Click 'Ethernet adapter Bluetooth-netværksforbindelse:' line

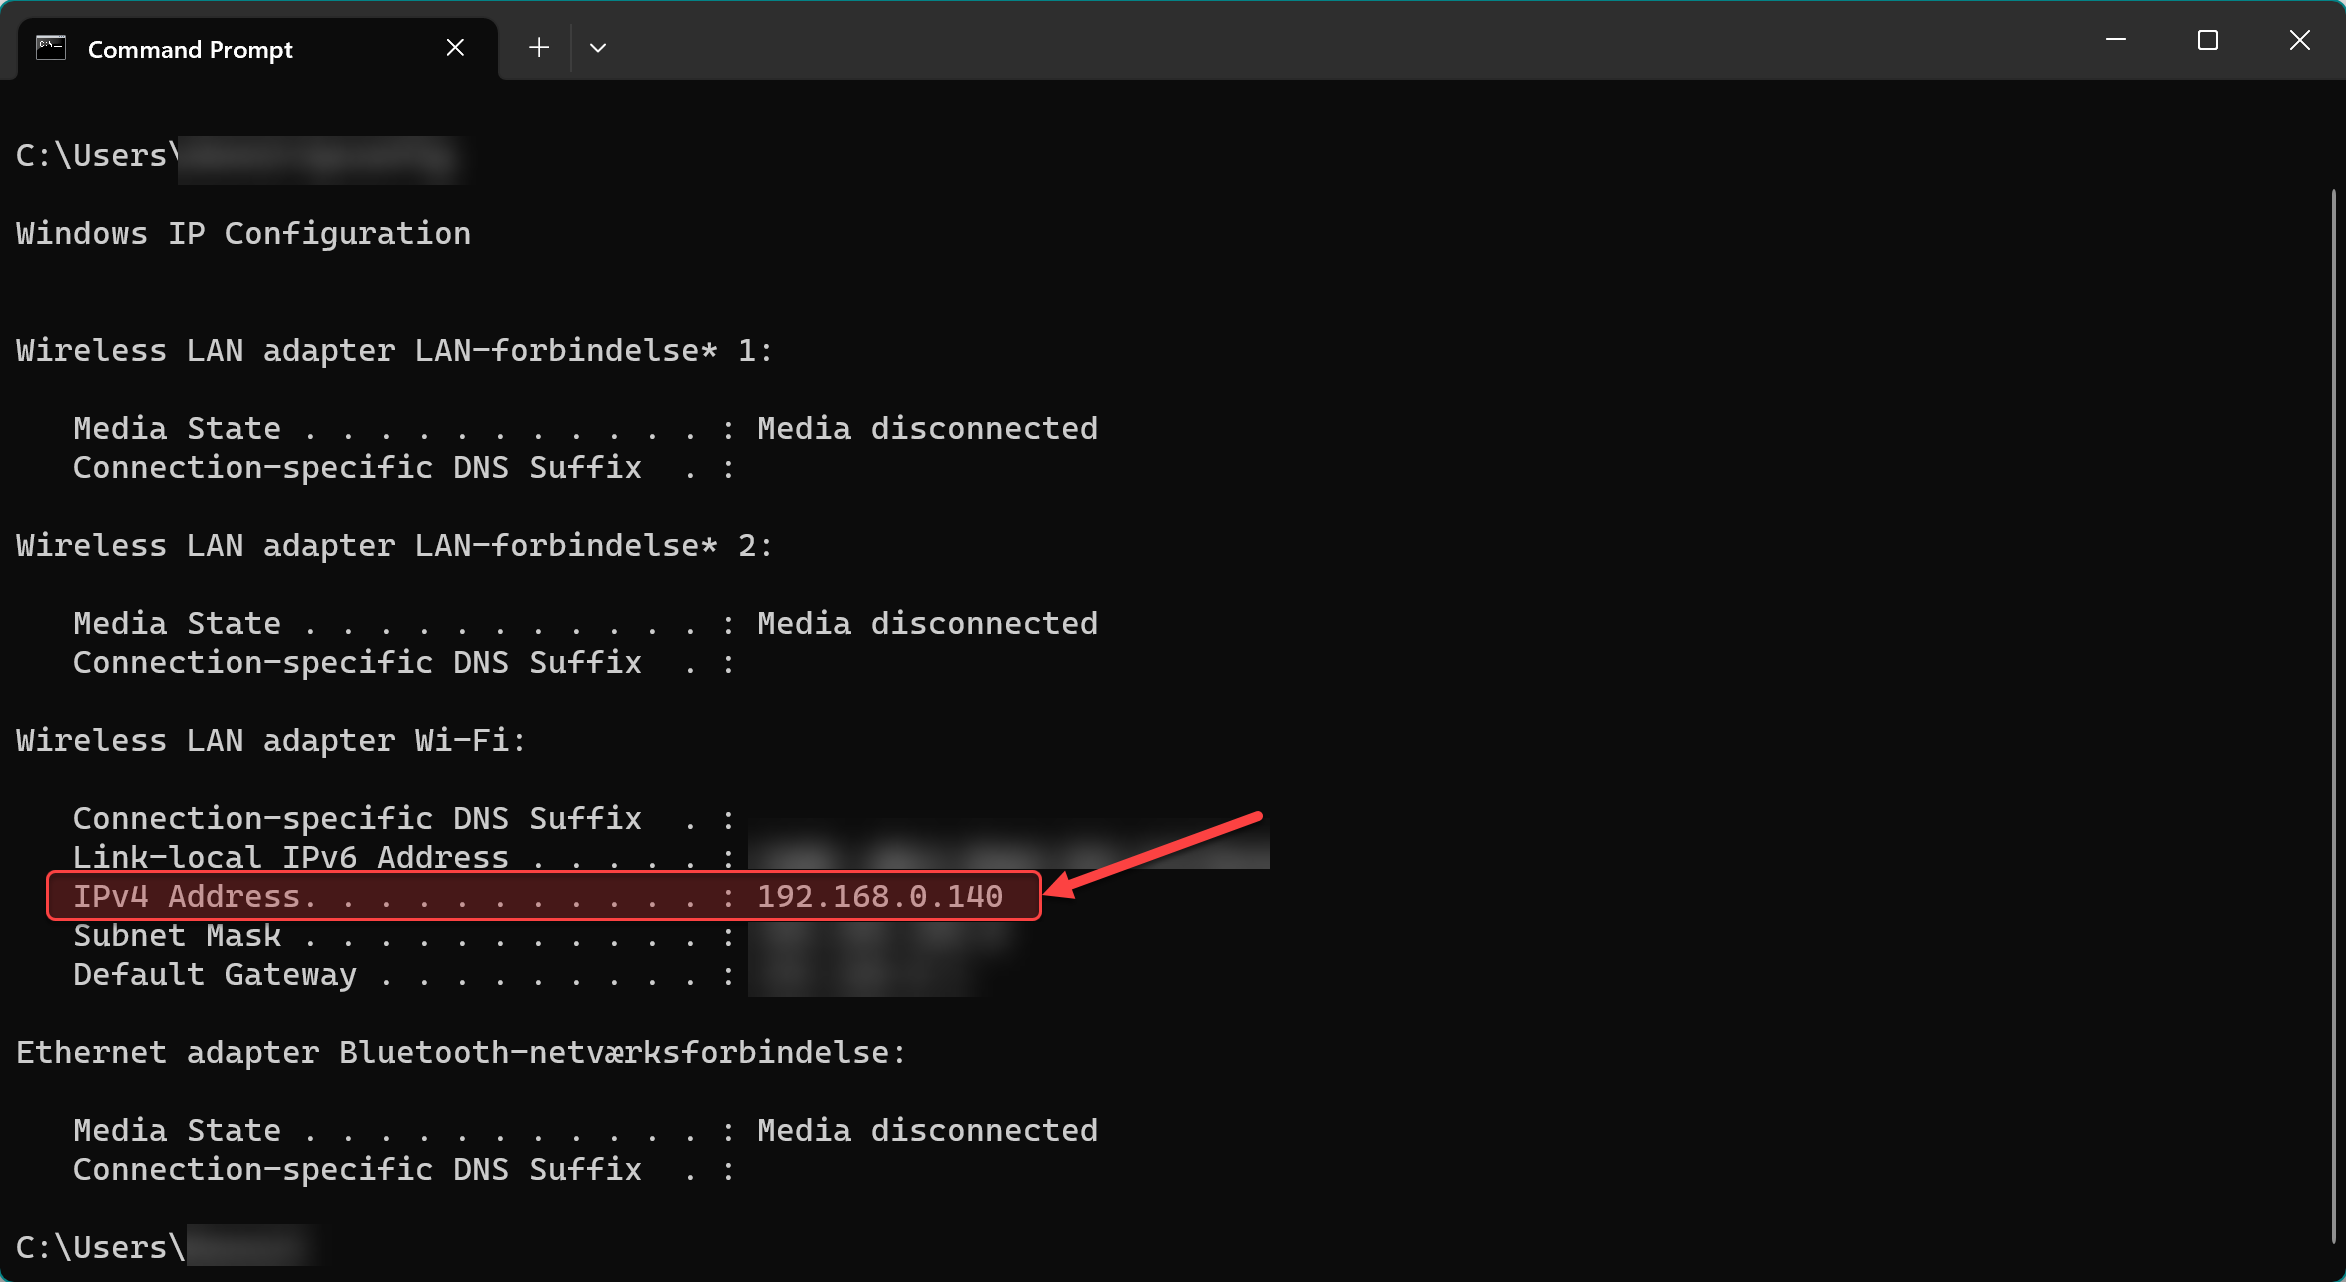[461, 1052]
